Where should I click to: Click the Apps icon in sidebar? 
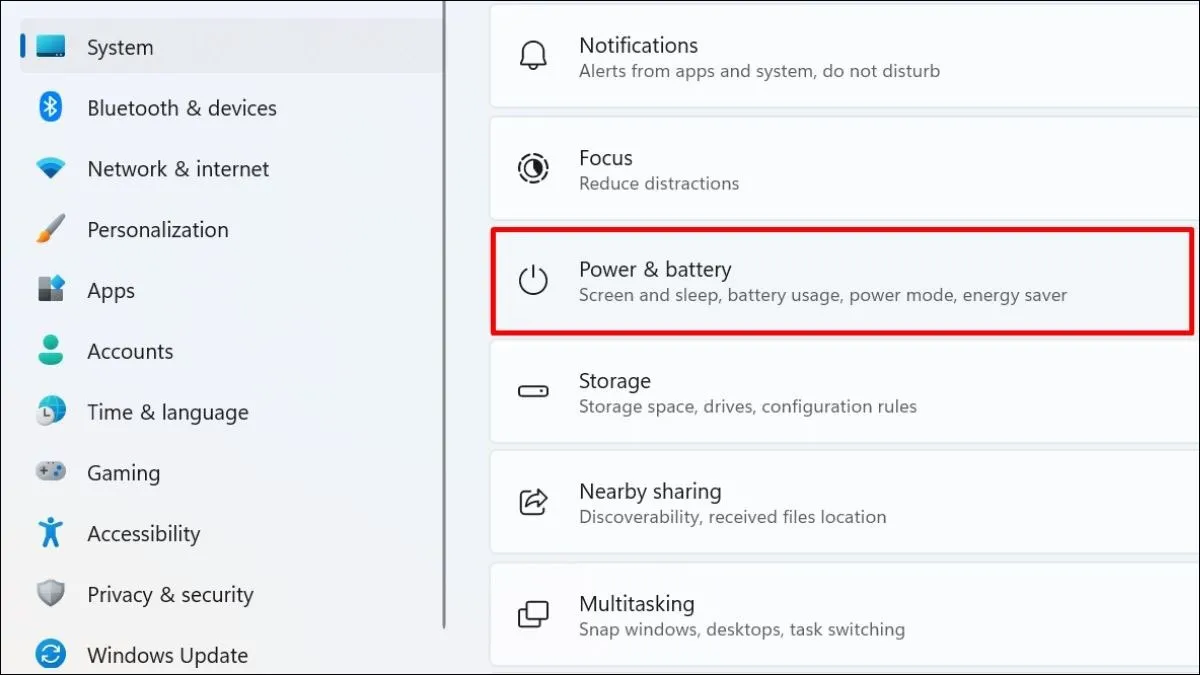click(50, 290)
